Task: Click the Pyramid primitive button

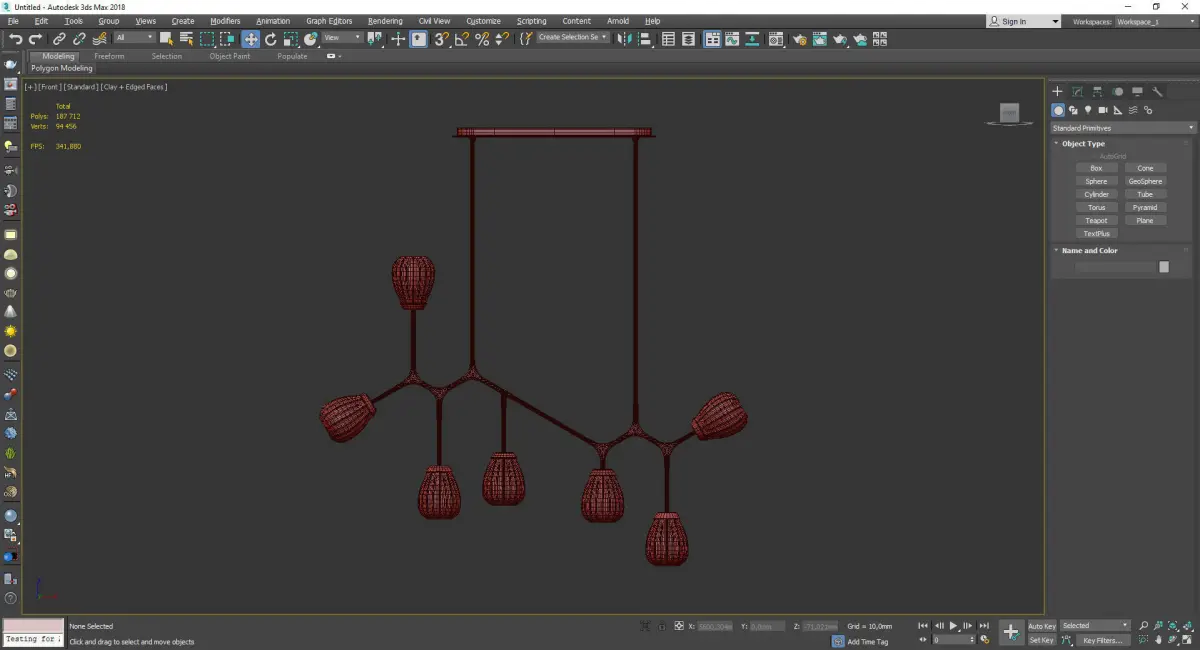Action: pyautogui.click(x=1145, y=207)
